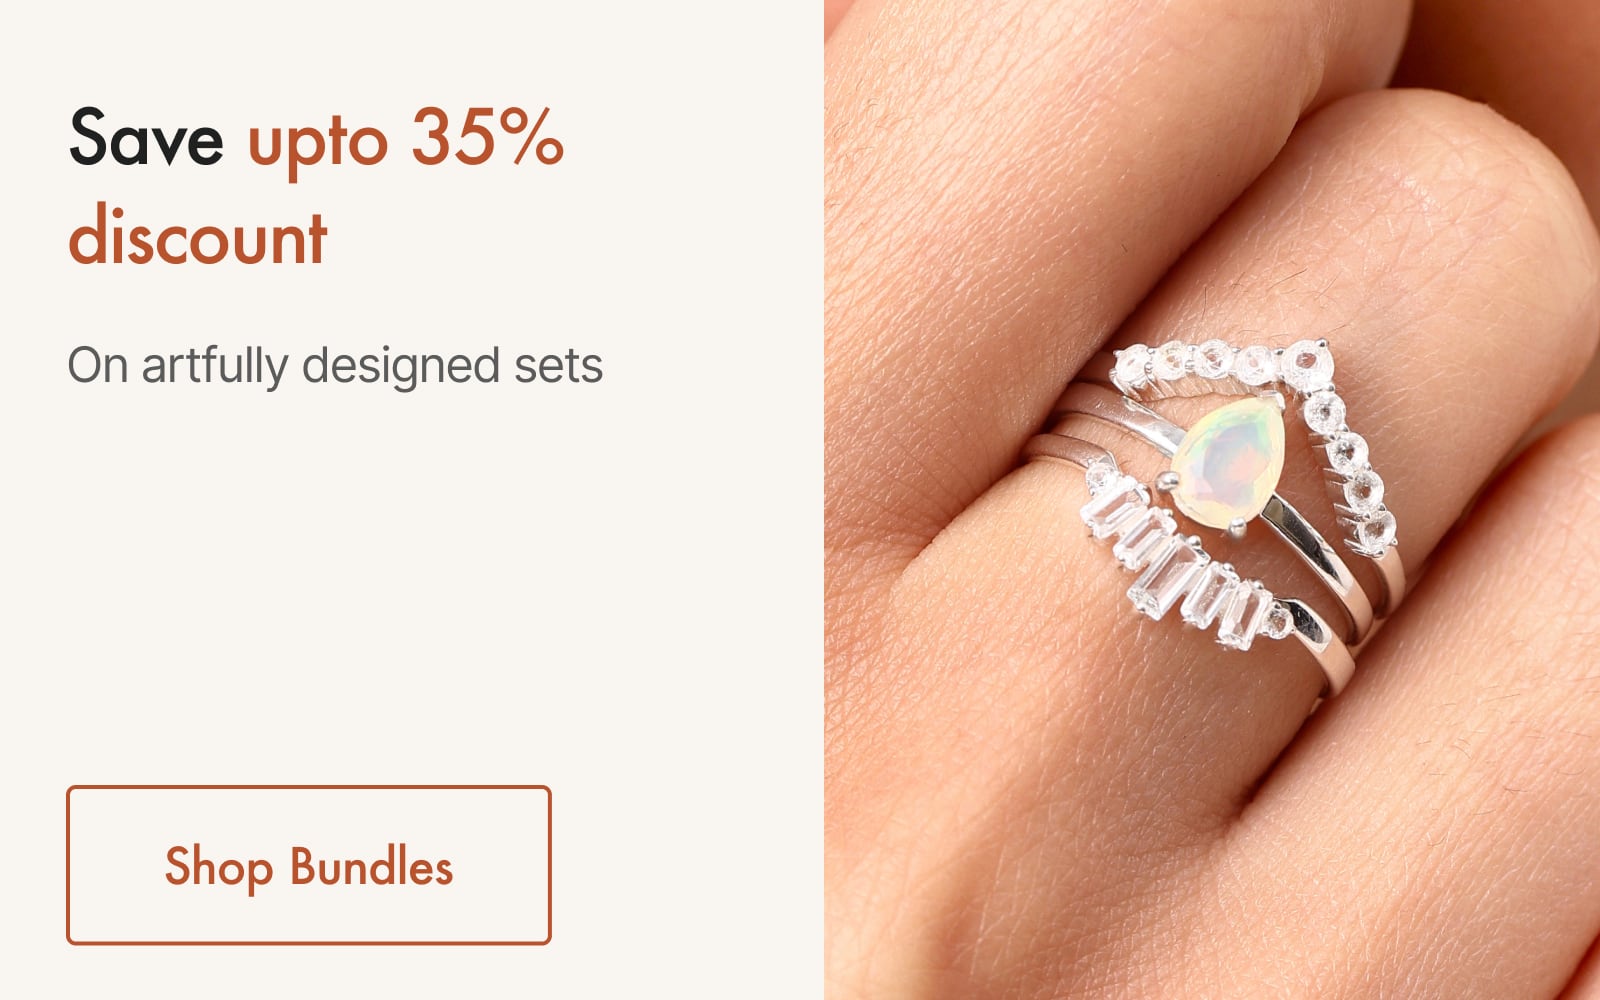
Task: Click the "On artfully designed sets" subtitle
Action: (335, 366)
